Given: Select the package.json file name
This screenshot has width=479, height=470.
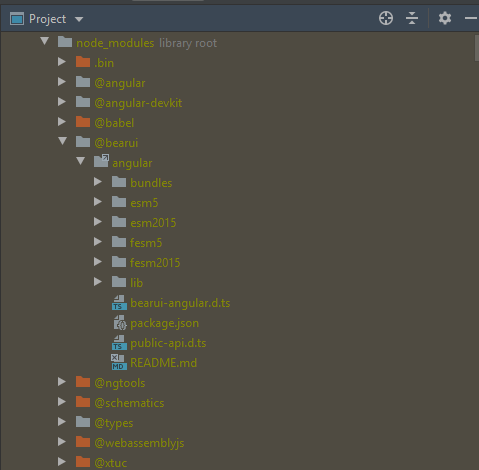Looking at the screenshot, I should click(164, 323).
